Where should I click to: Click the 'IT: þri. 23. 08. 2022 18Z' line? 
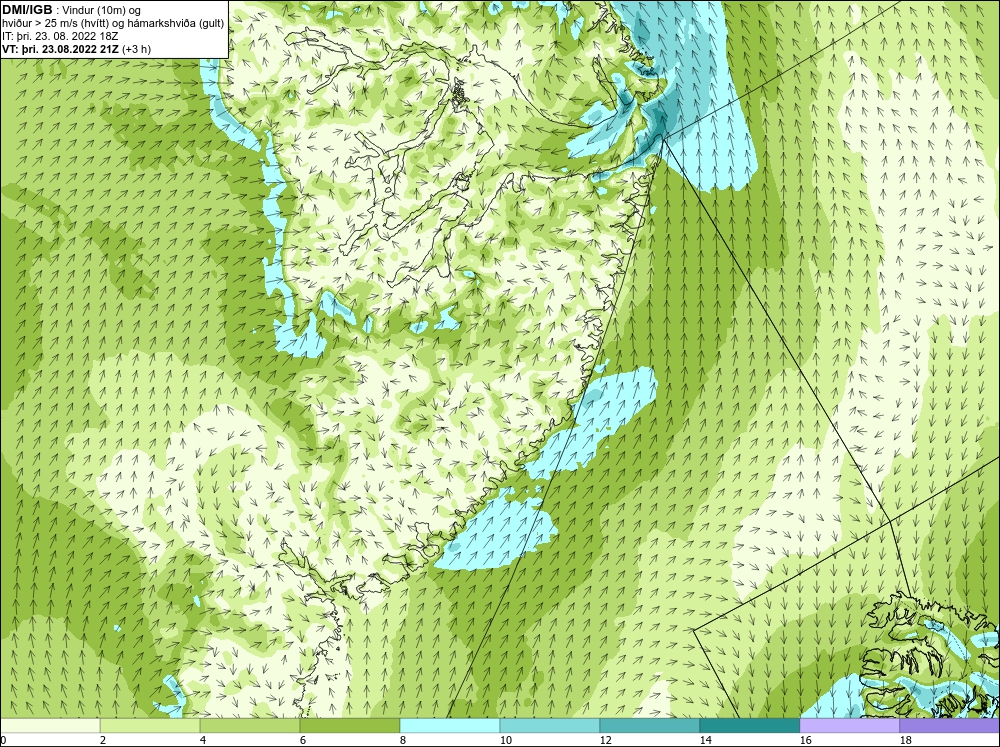pos(60,36)
